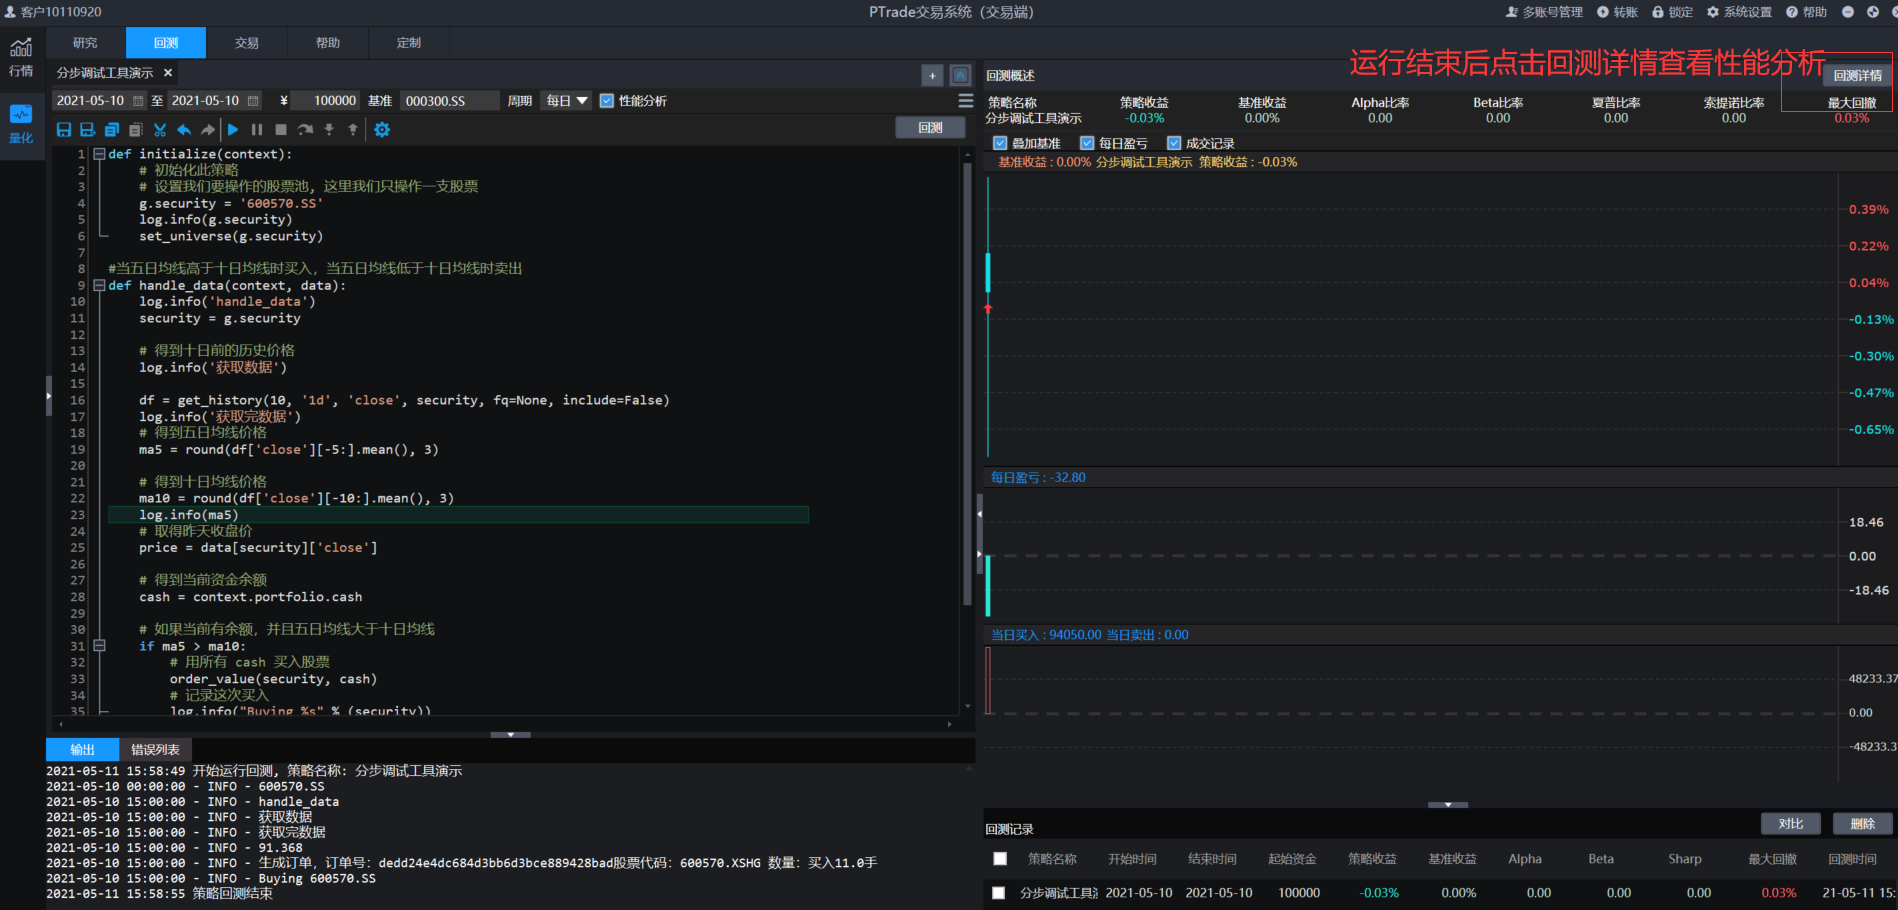Open end date calendar picker
Image resolution: width=1898 pixels, height=910 pixels.
coord(253,101)
